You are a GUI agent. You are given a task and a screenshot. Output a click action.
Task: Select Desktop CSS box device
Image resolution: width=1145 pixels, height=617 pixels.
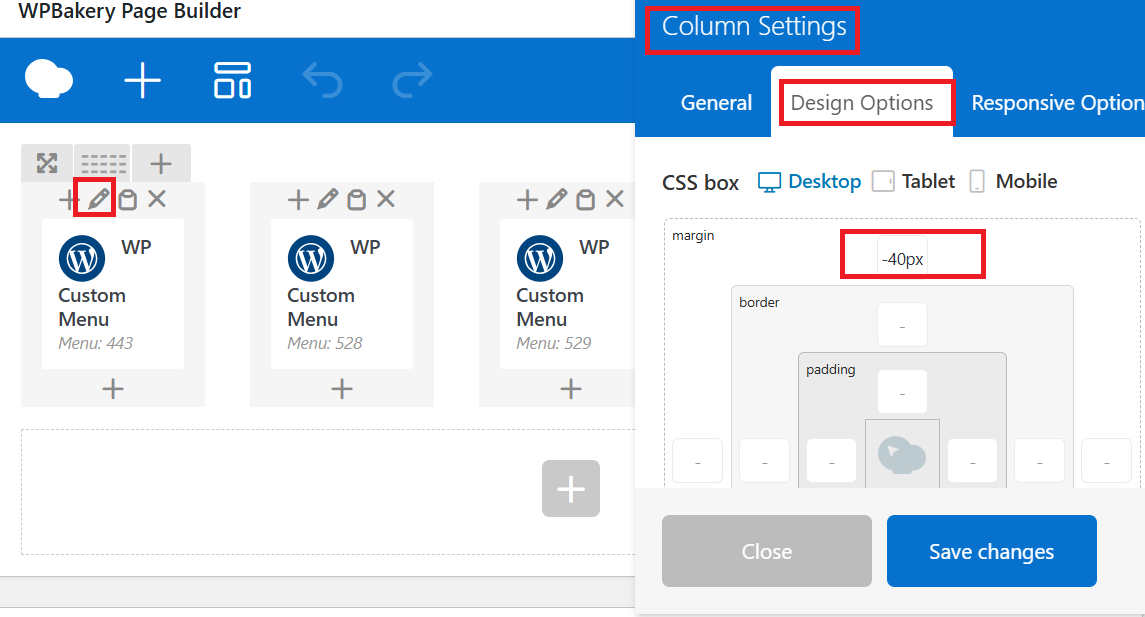809,181
